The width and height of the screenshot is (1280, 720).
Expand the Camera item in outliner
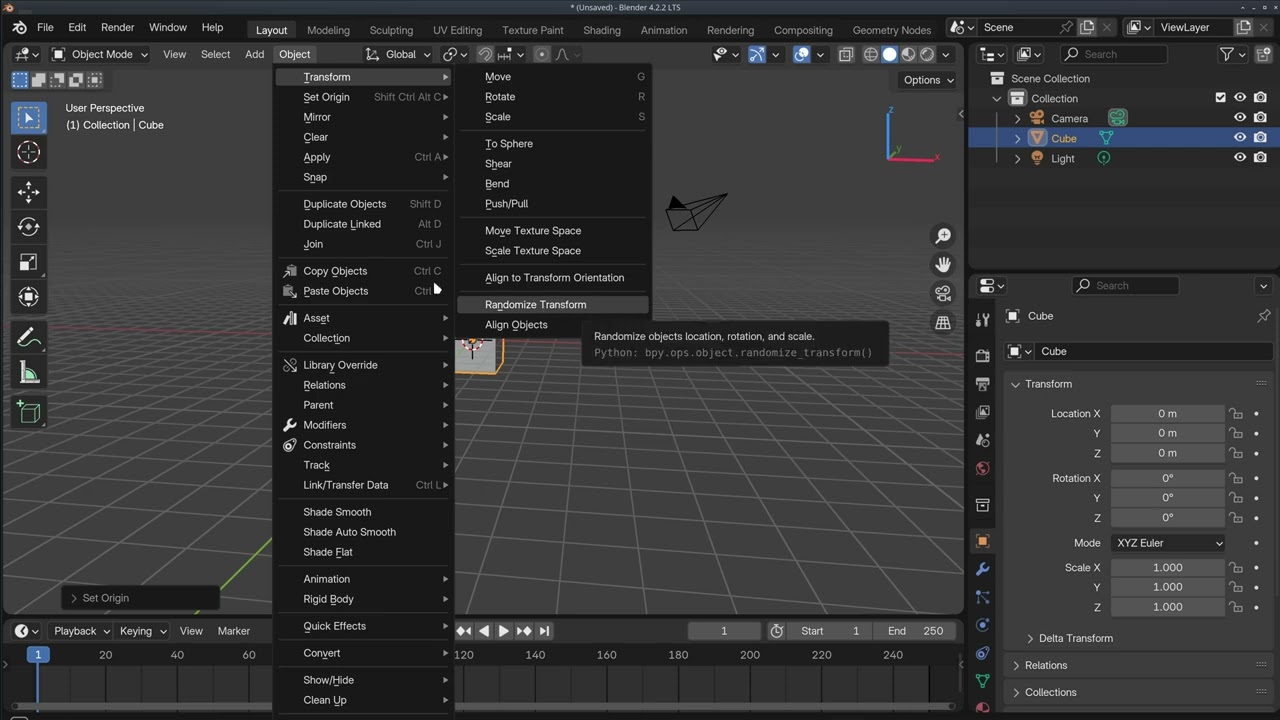tap(1018, 118)
